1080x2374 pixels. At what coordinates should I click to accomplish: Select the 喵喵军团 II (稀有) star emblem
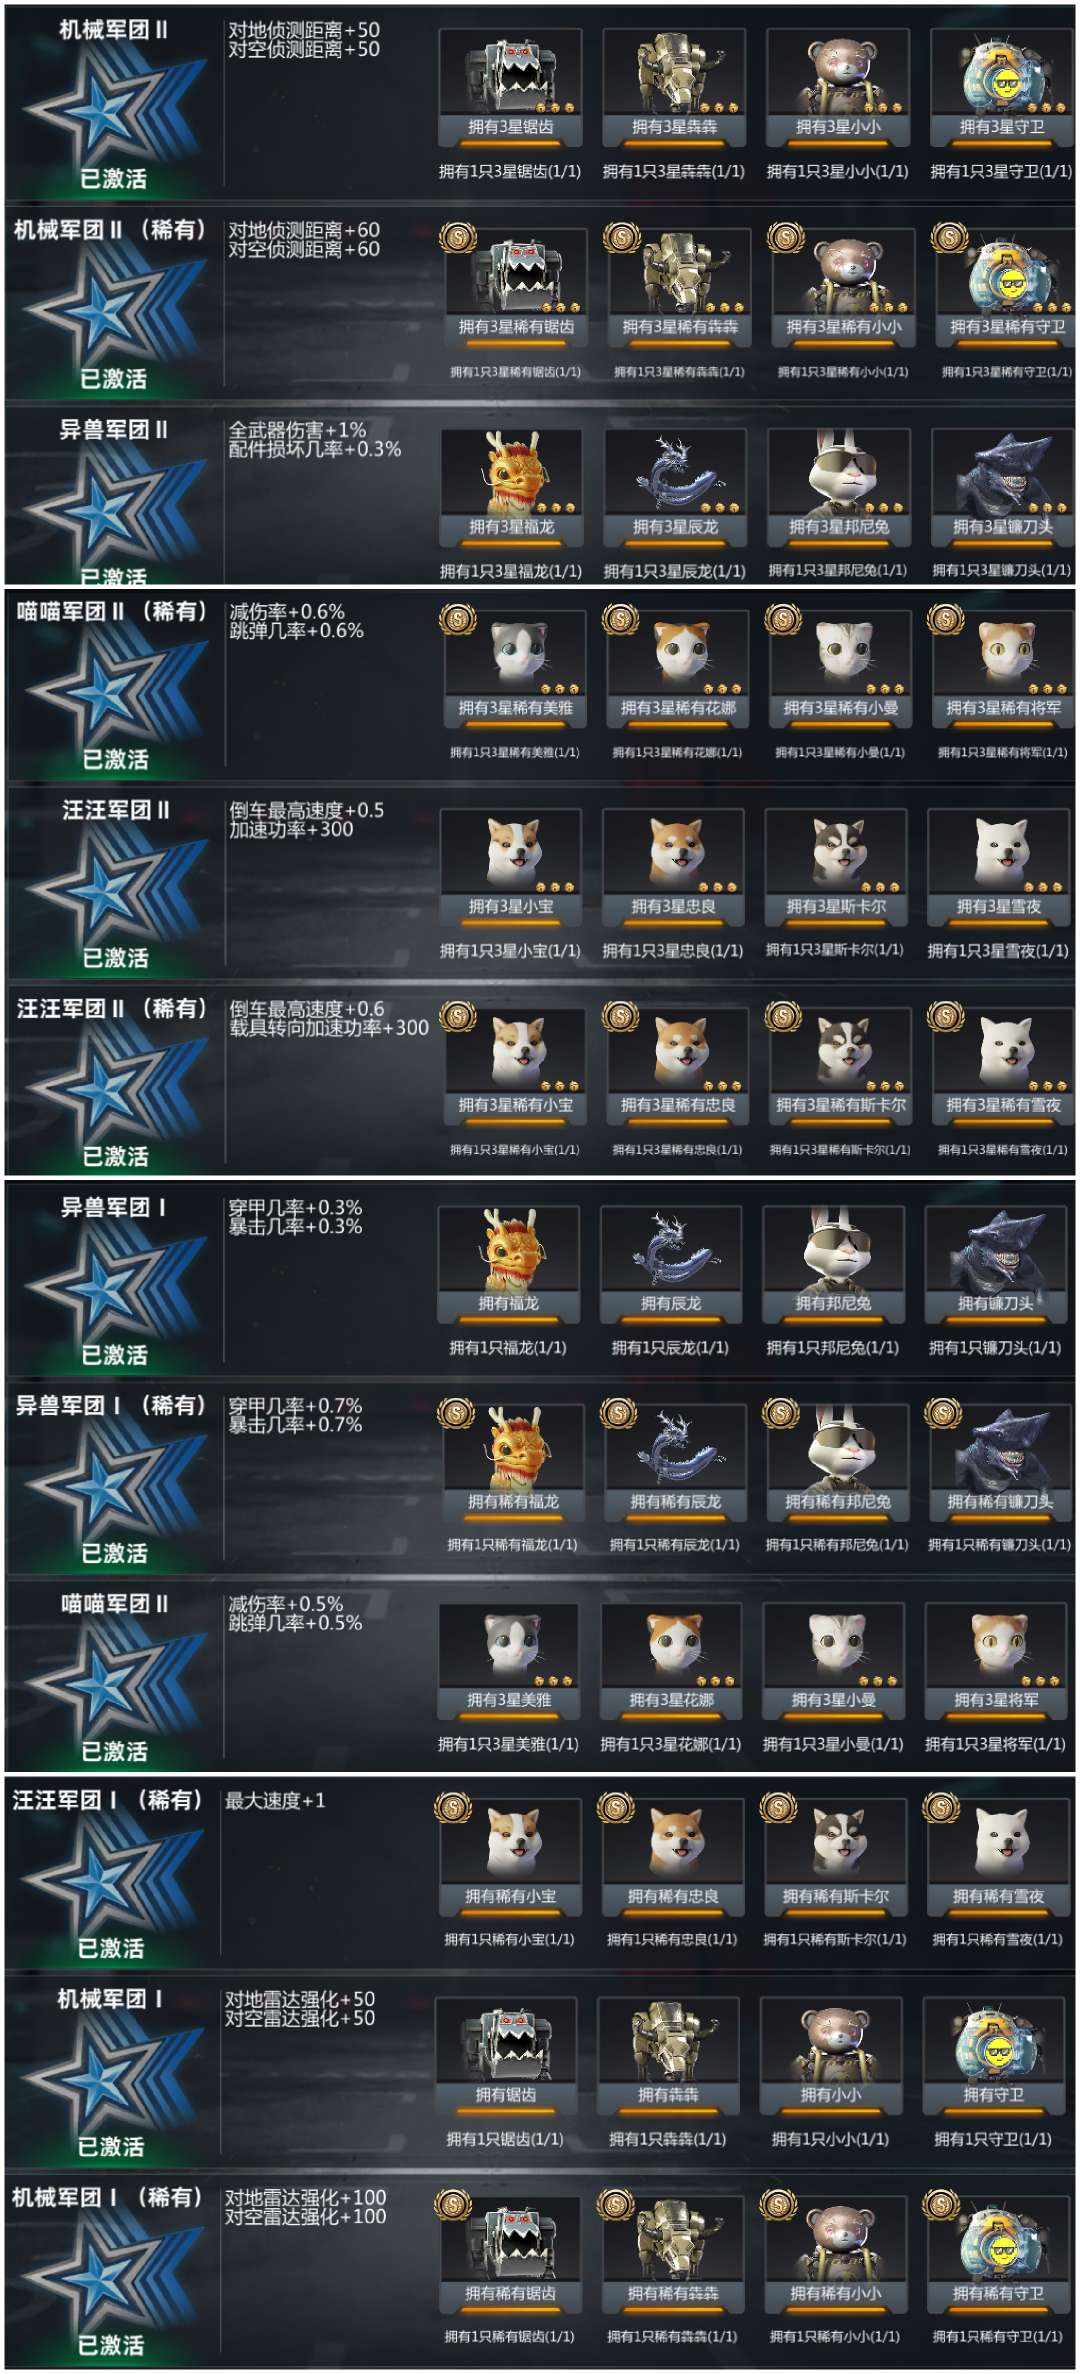(114, 688)
